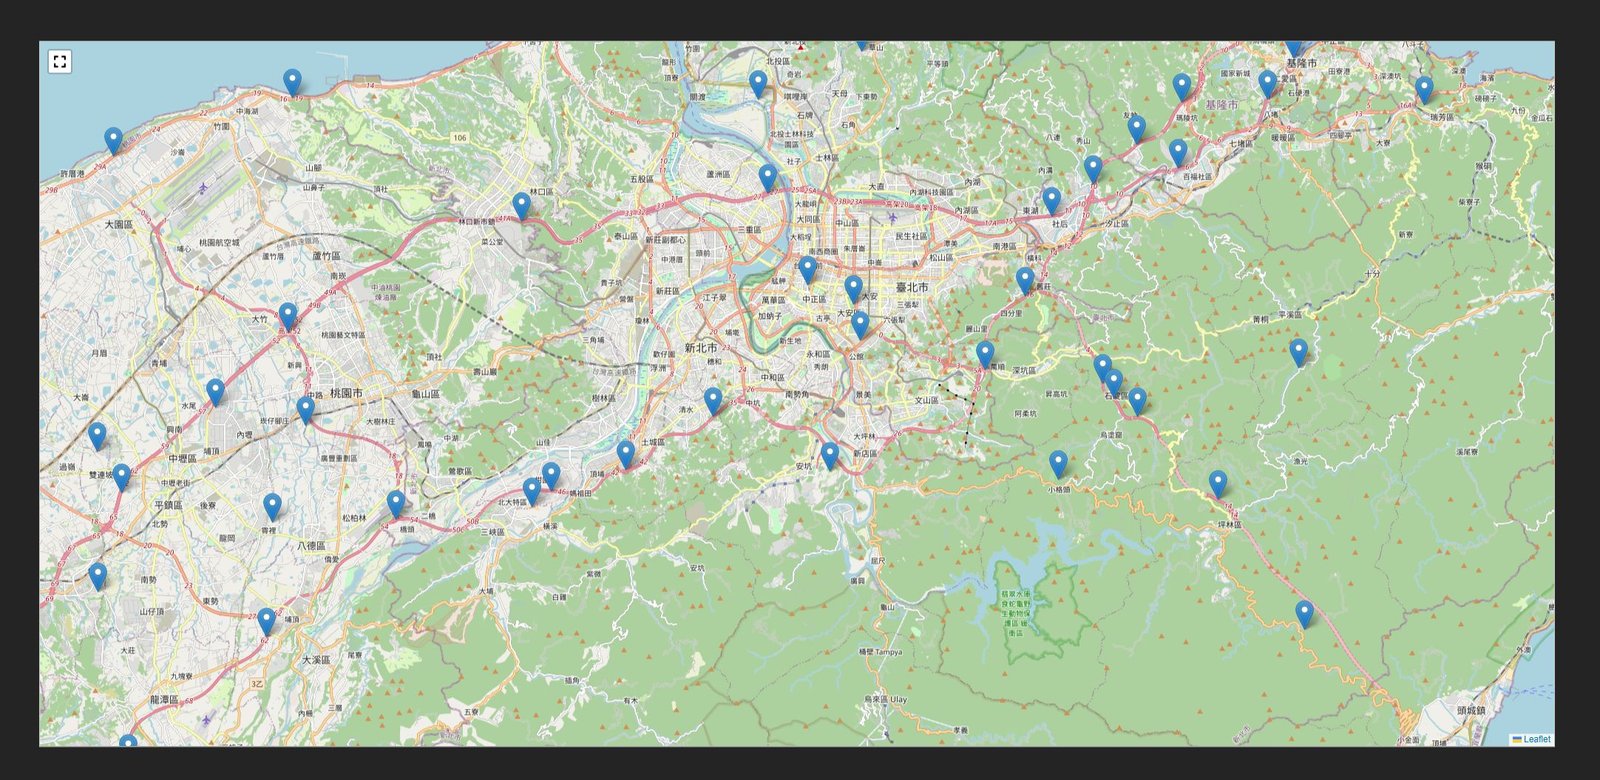
Task: Click the marker right of 清水
Action: click(713, 402)
